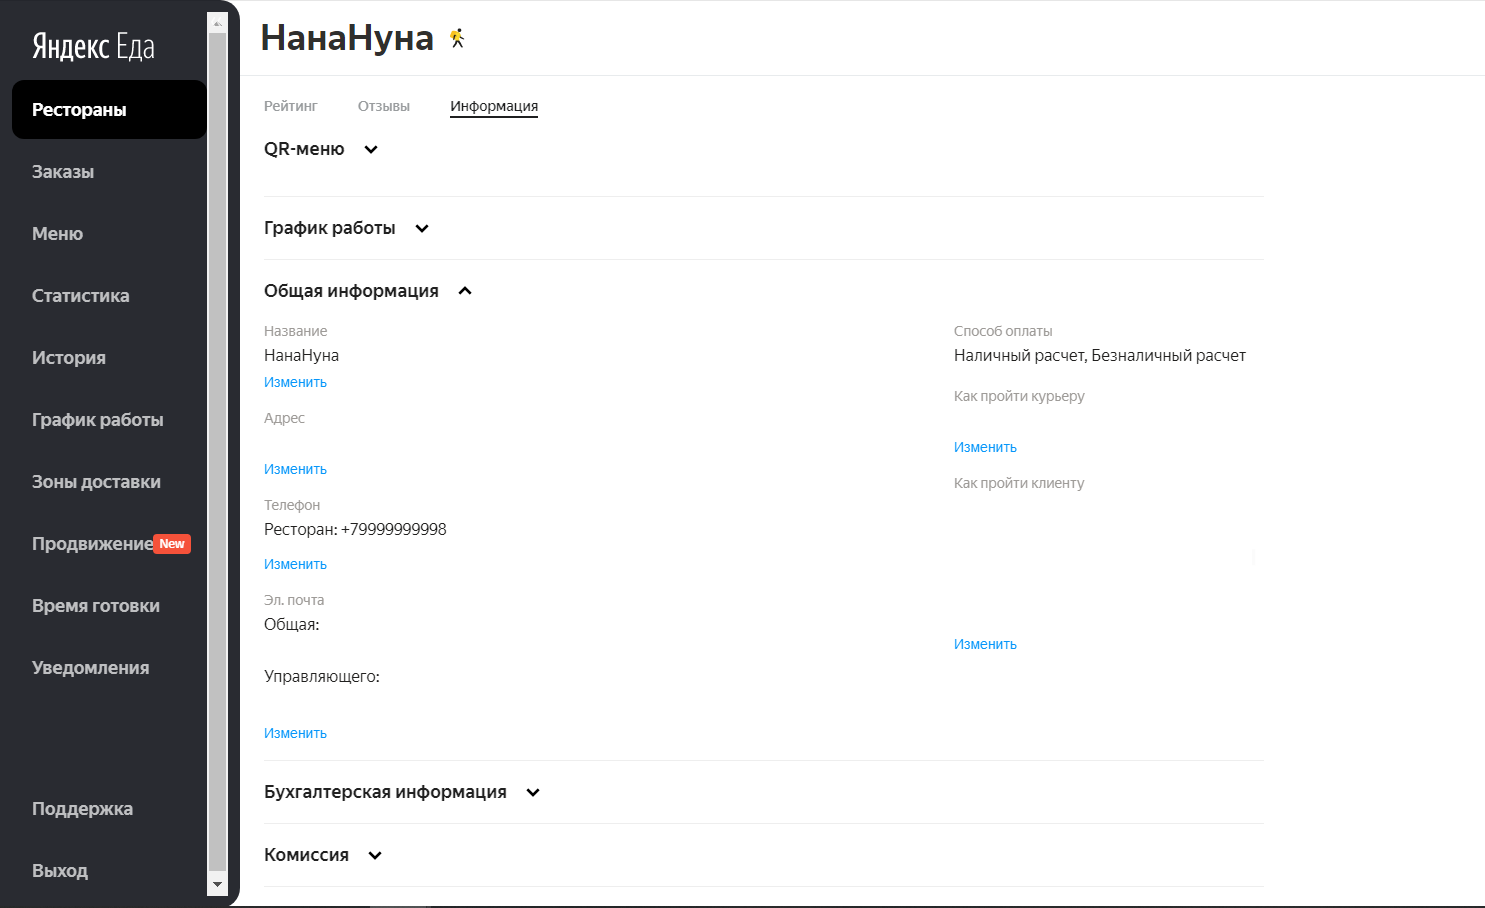This screenshot has width=1485, height=908.
Task: Click the sidebar scrollbar down arrow
Action: pyautogui.click(x=217, y=885)
